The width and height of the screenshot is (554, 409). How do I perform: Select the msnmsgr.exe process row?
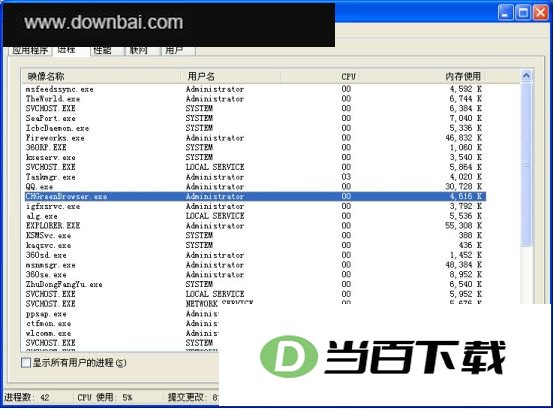pyautogui.click(x=255, y=265)
